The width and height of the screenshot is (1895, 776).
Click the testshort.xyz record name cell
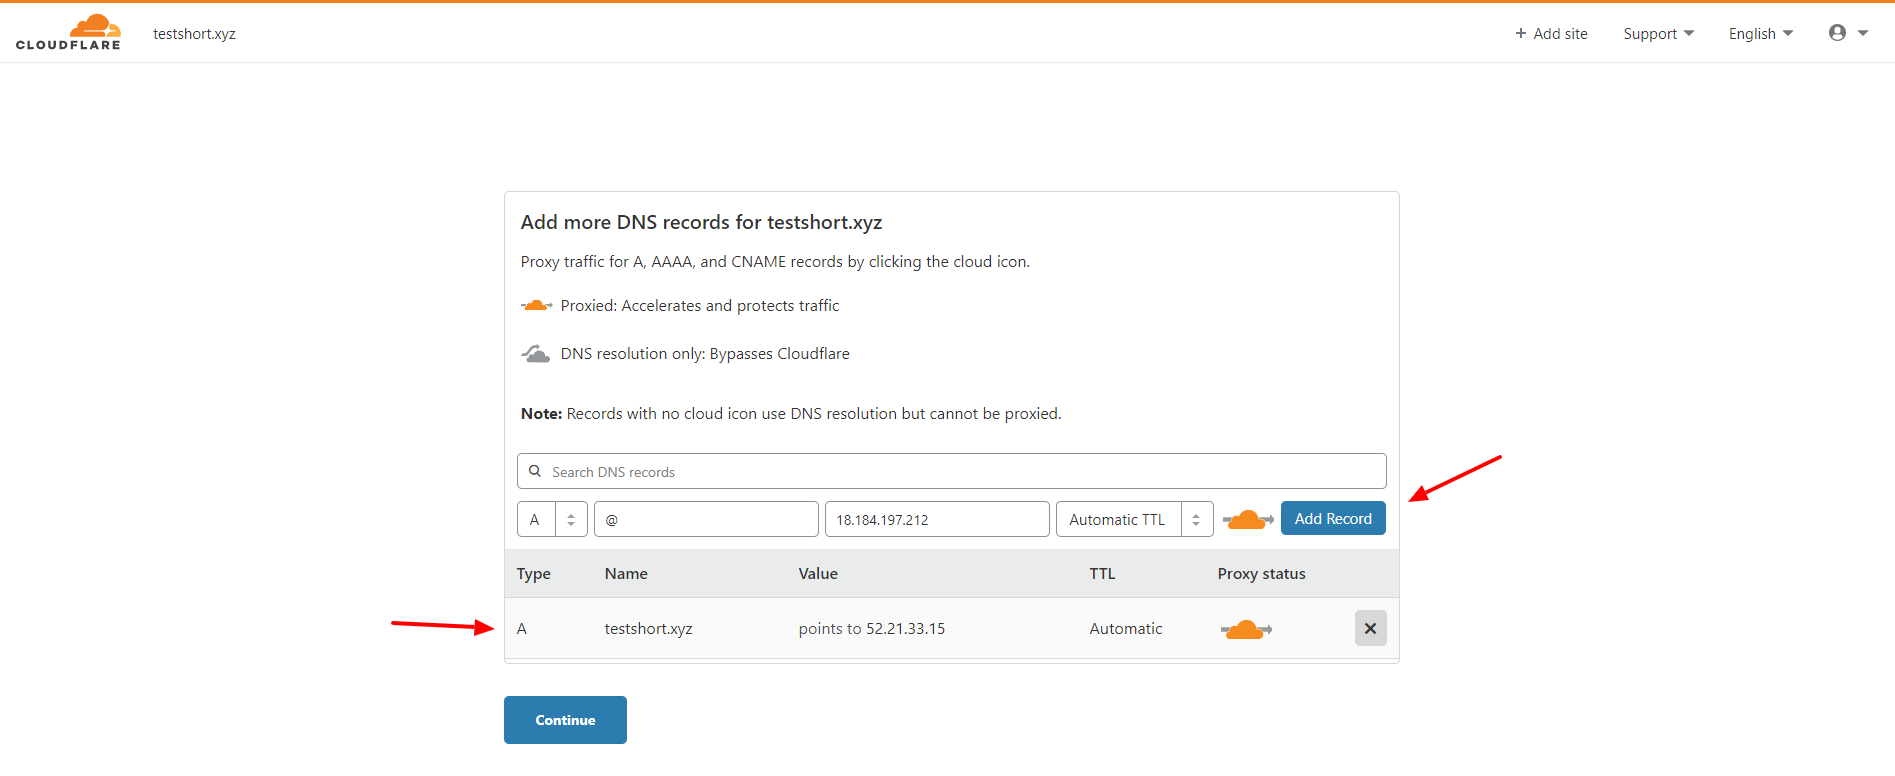[648, 629]
